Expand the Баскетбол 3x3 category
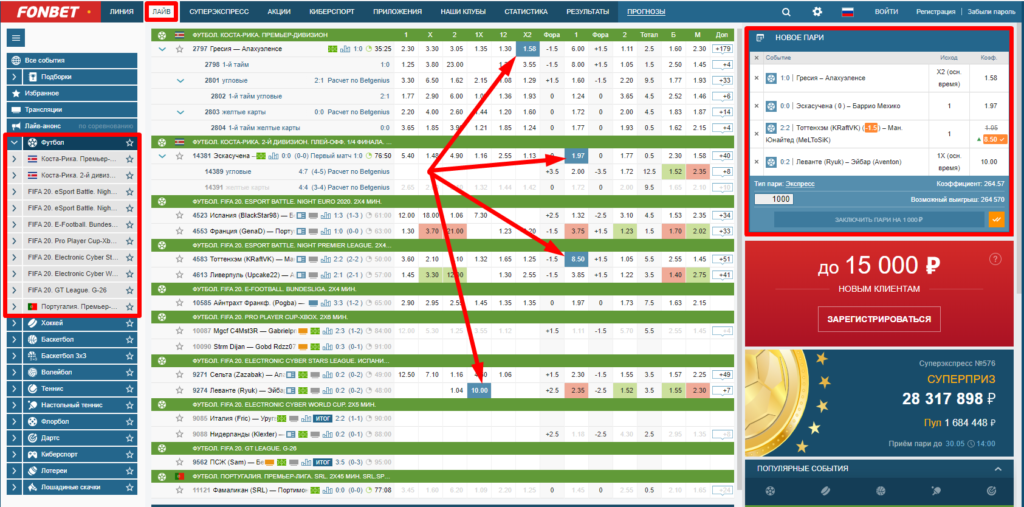Screen dimensions: 1024x507 14,356
